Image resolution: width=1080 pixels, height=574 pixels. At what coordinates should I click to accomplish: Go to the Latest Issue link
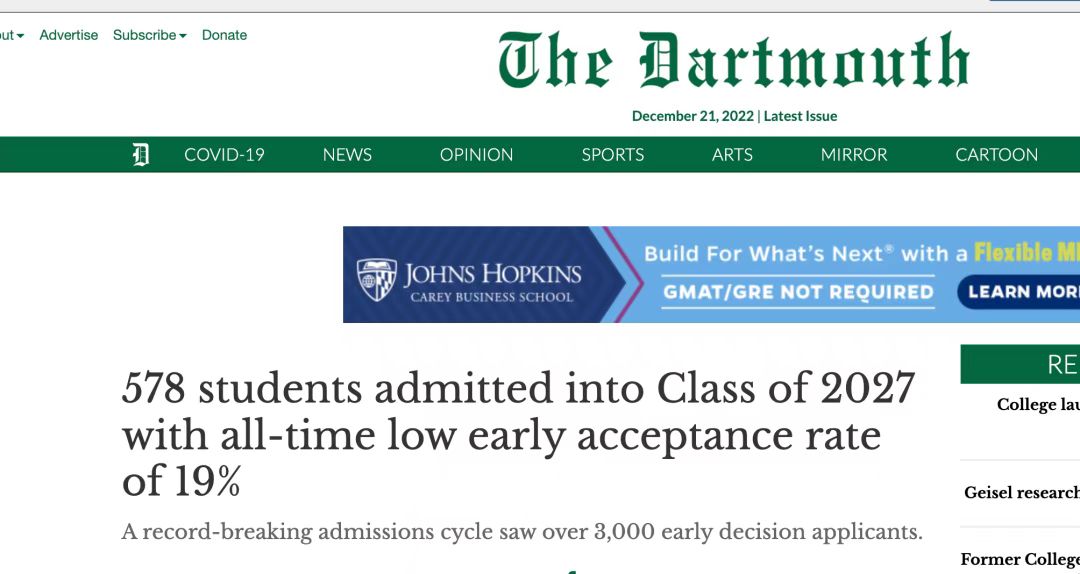[x=800, y=116]
